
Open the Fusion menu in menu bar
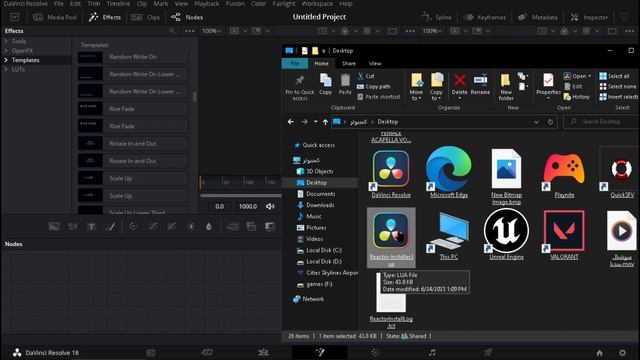point(235,4)
